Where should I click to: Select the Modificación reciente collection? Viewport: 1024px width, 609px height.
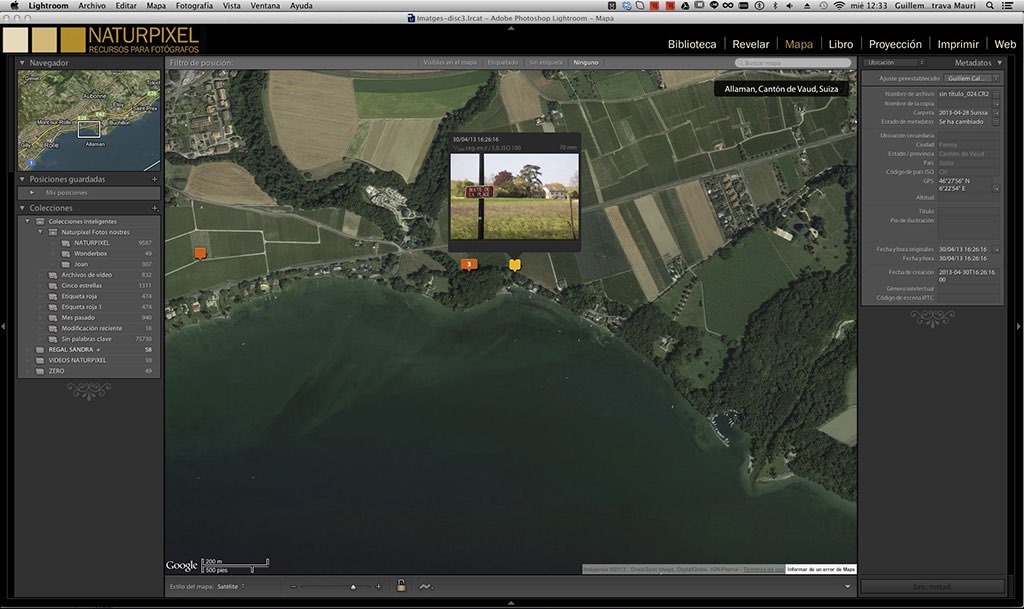tap(91, 328)
